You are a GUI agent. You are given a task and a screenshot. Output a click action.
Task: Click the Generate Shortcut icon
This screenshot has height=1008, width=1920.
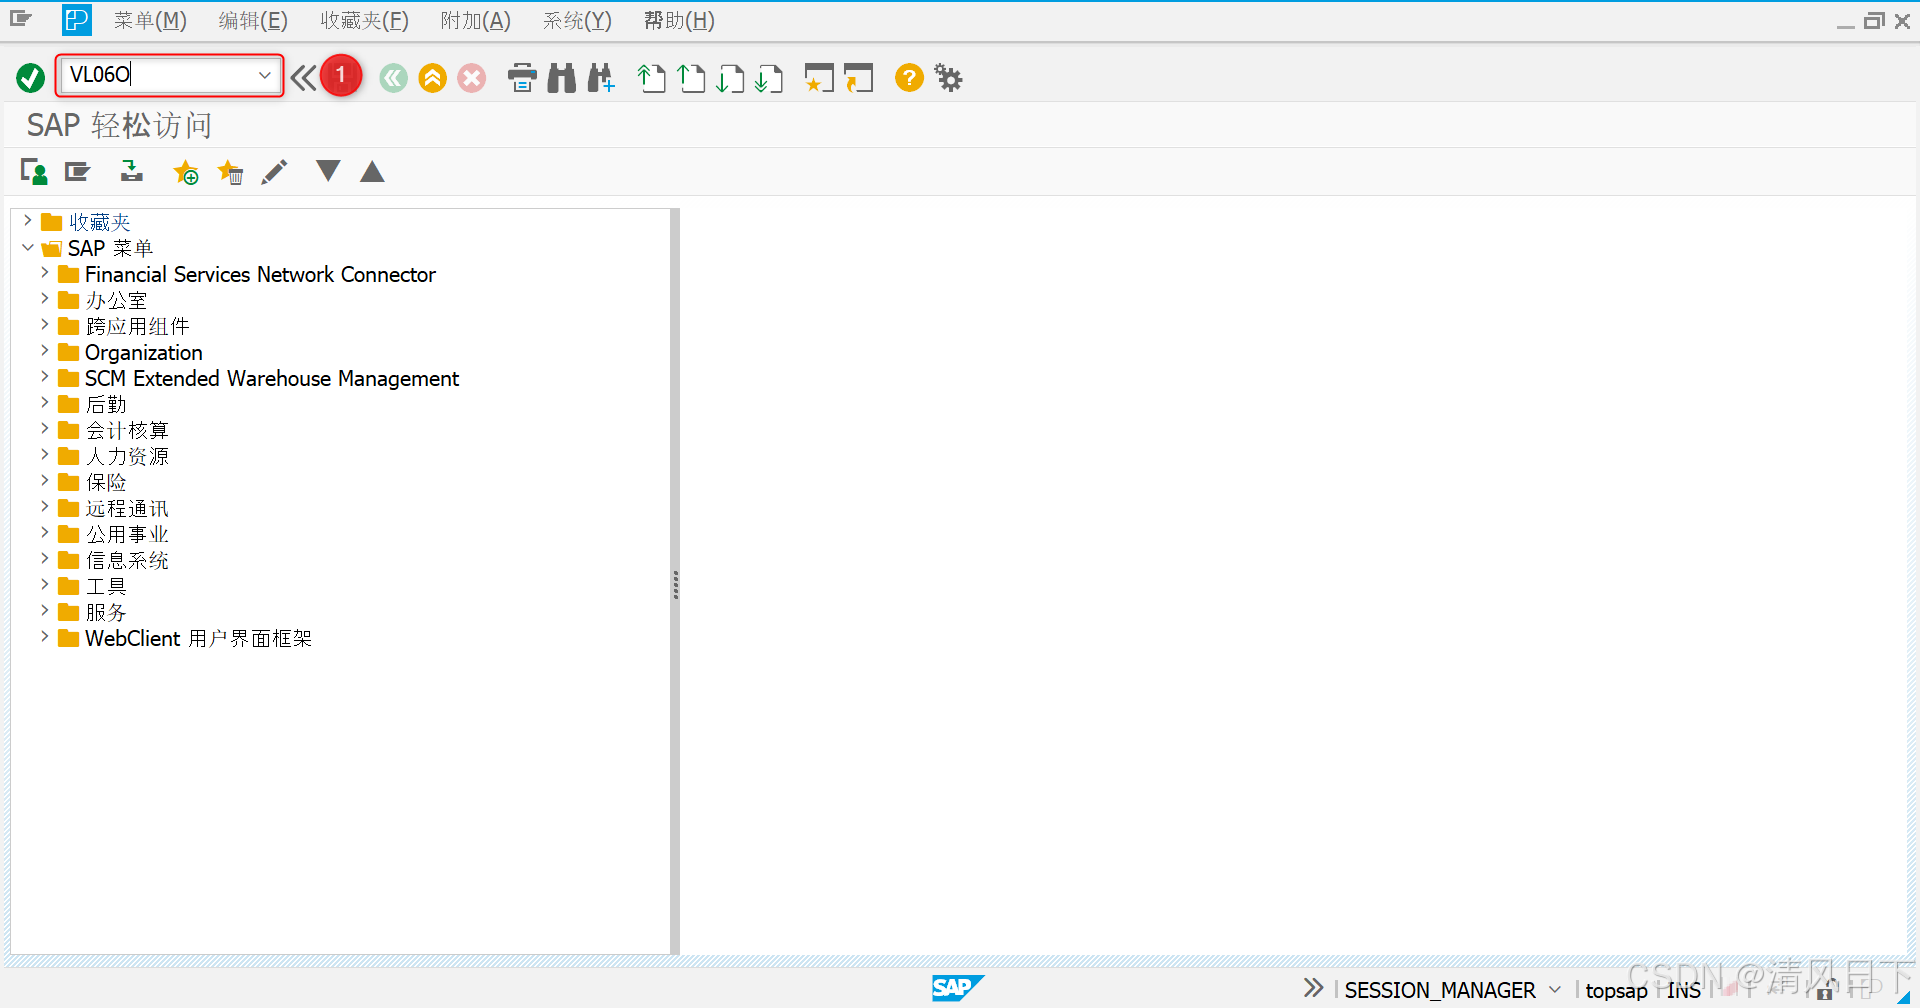pyautogui.click(x=858, y=78)
